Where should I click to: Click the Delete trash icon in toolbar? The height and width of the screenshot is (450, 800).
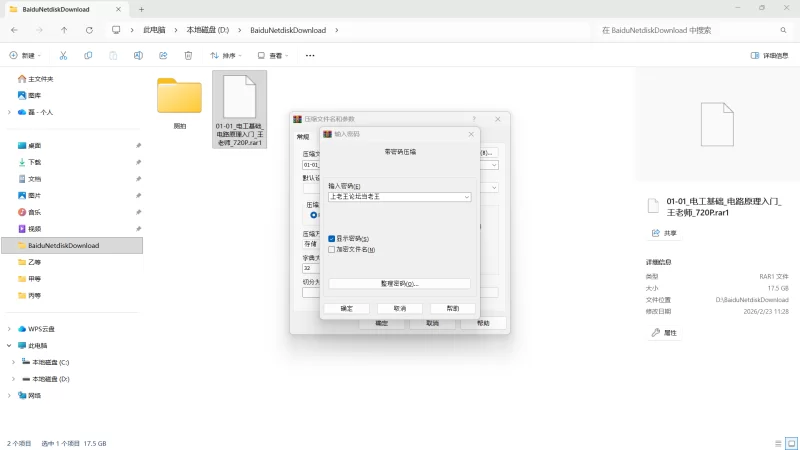pos(187,56)
